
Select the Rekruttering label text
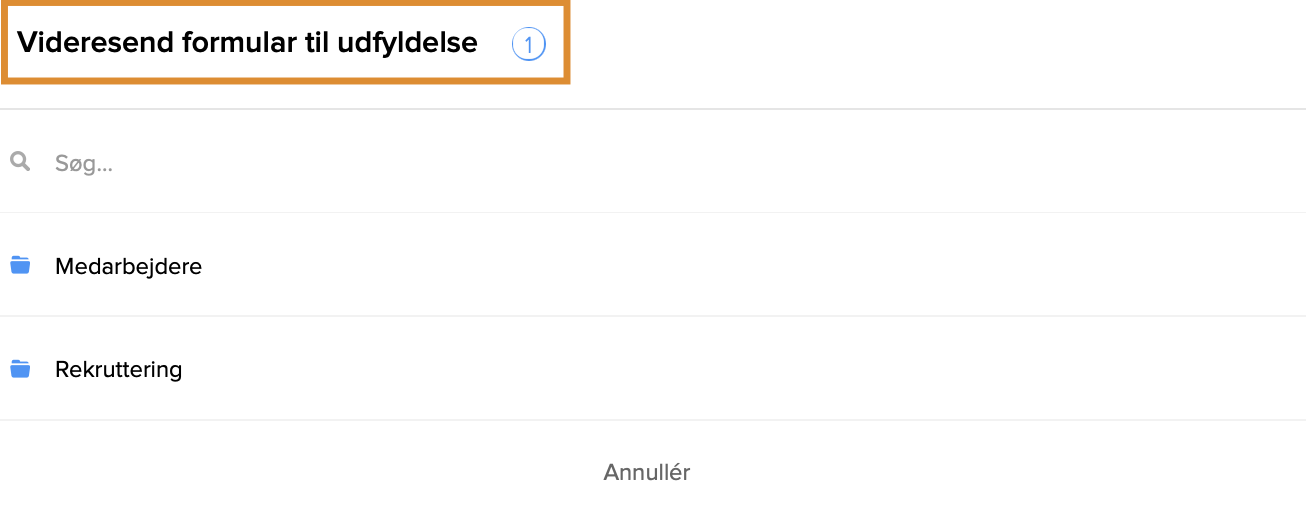(x=118, y=370)
